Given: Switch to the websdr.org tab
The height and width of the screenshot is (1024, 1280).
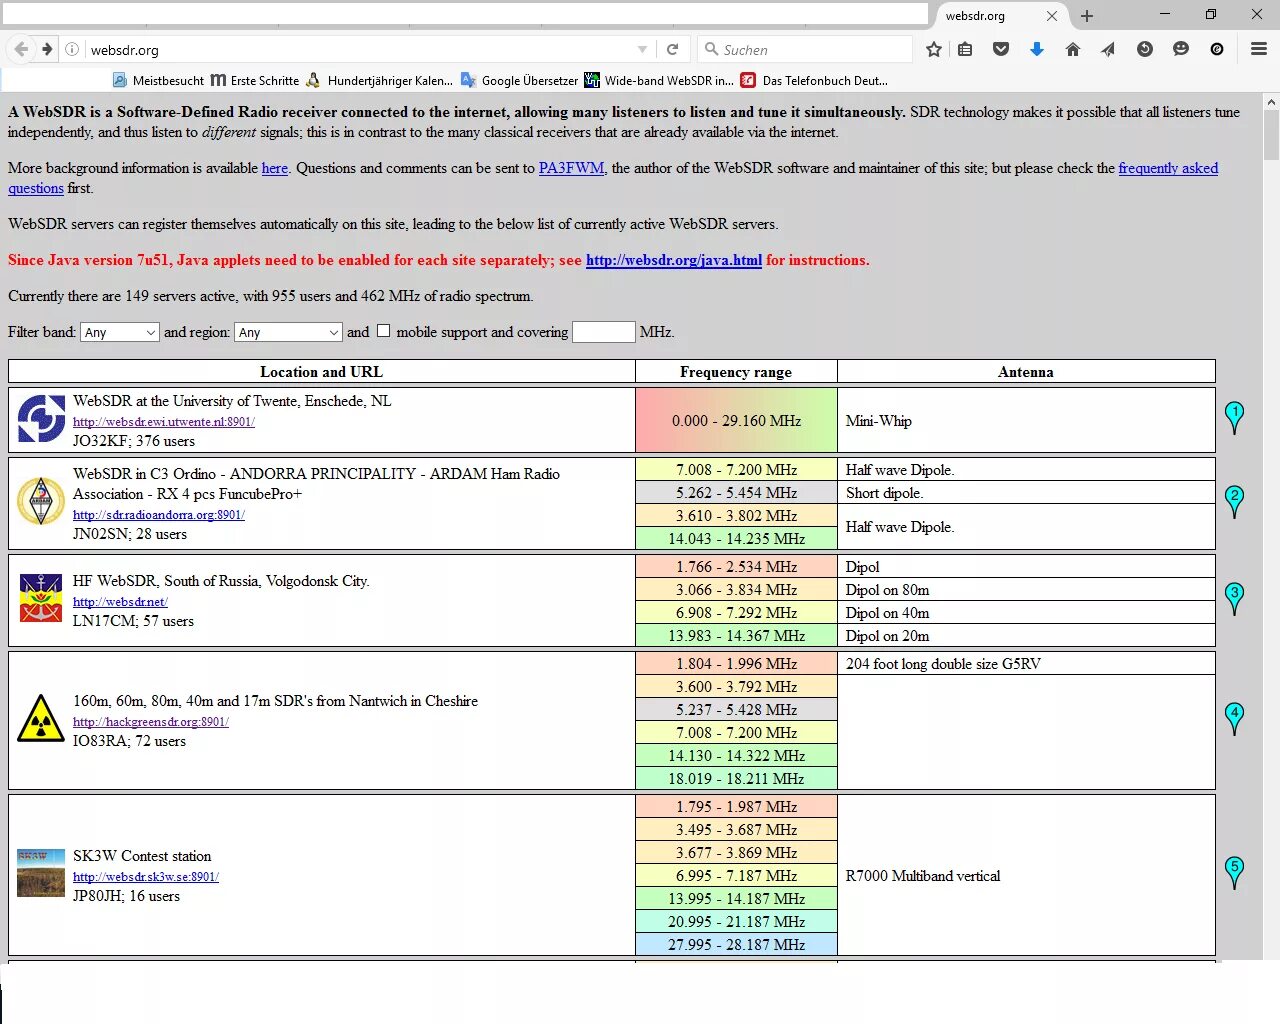Looking at the screenshot, I should point(1000,16).
